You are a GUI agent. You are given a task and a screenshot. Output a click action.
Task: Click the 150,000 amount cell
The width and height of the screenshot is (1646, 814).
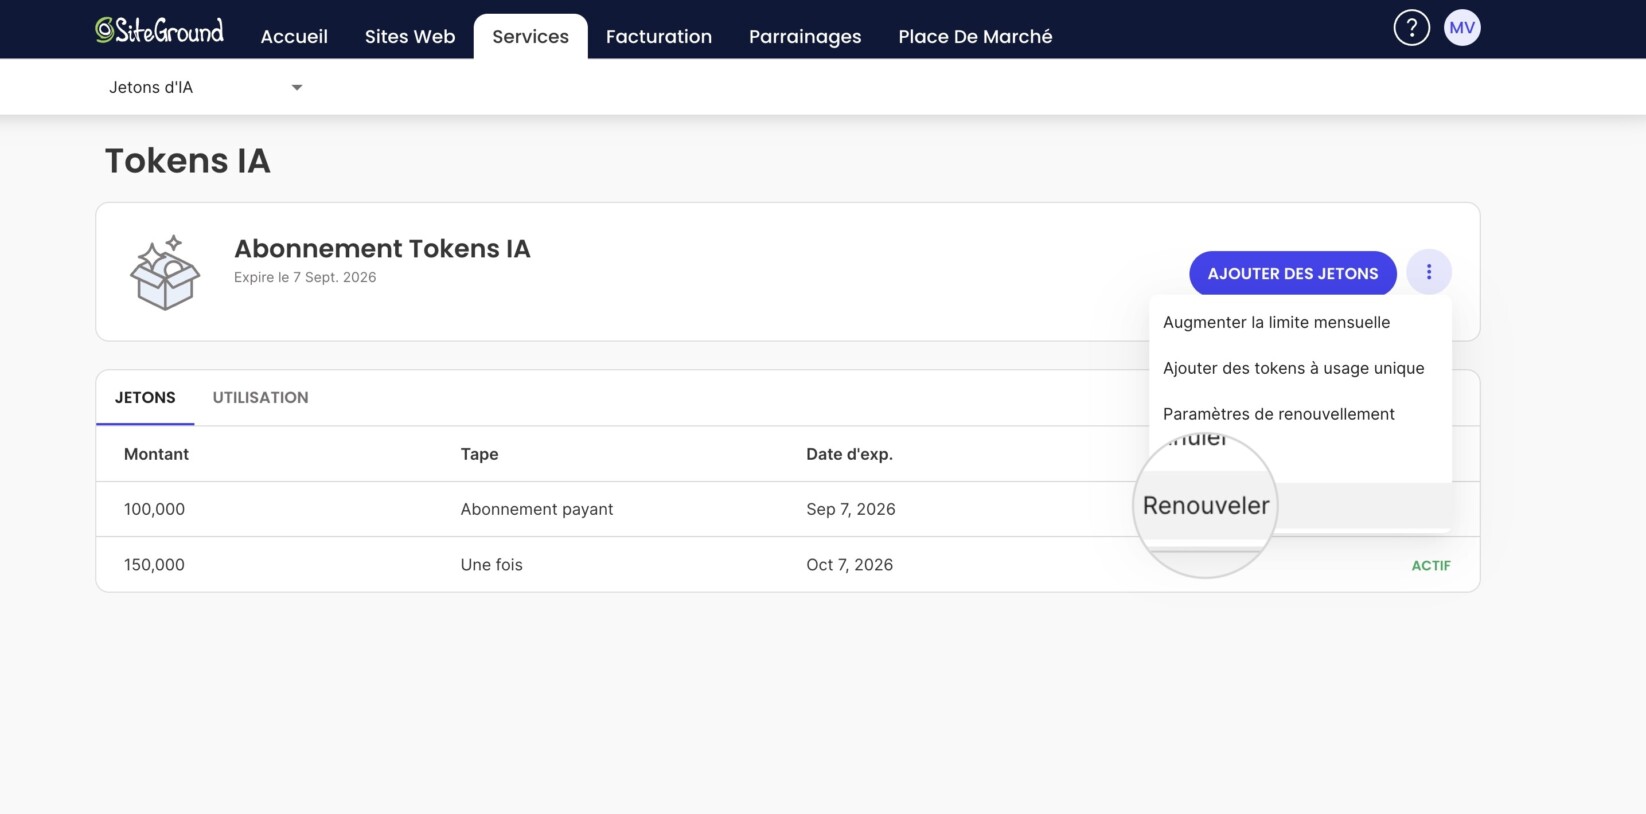click(x=154, y=565)
